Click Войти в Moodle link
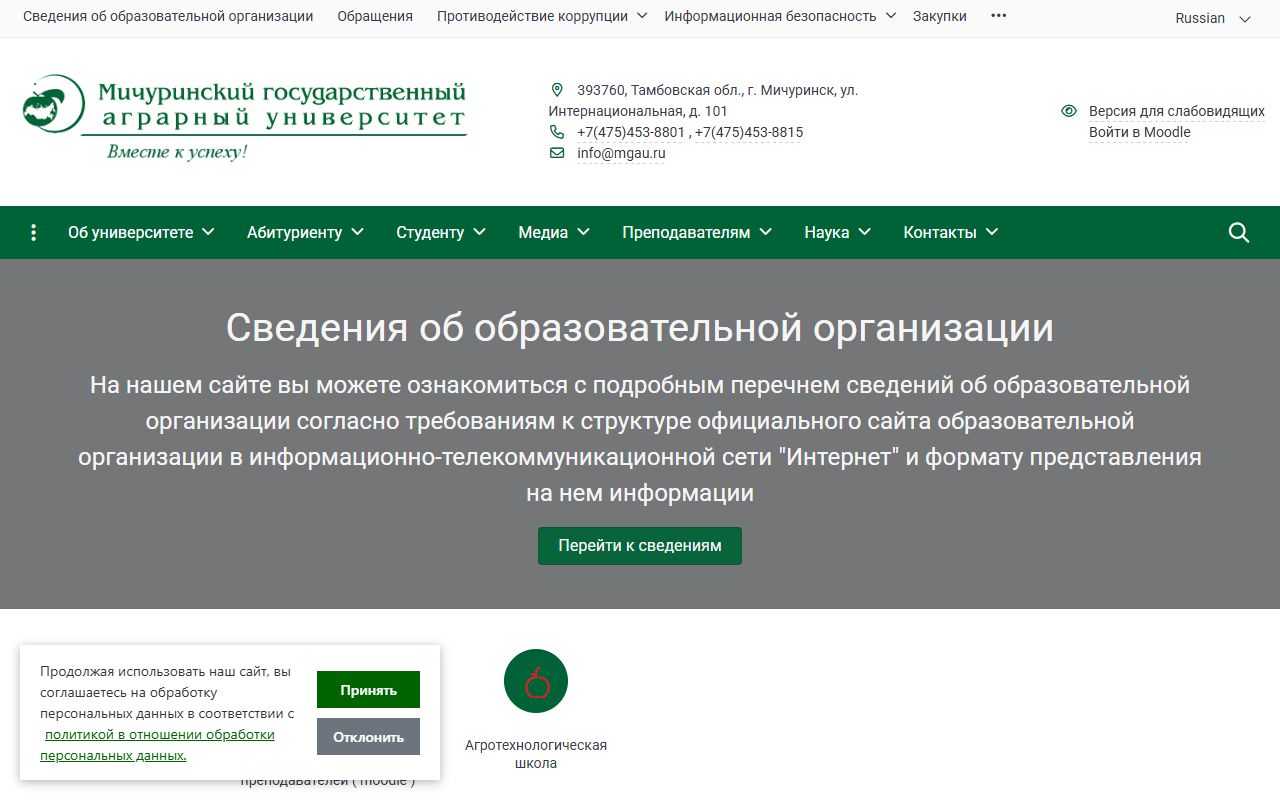Image resolution: width=1280 pixels, height=800 pixels. (x=1140, y=132)
